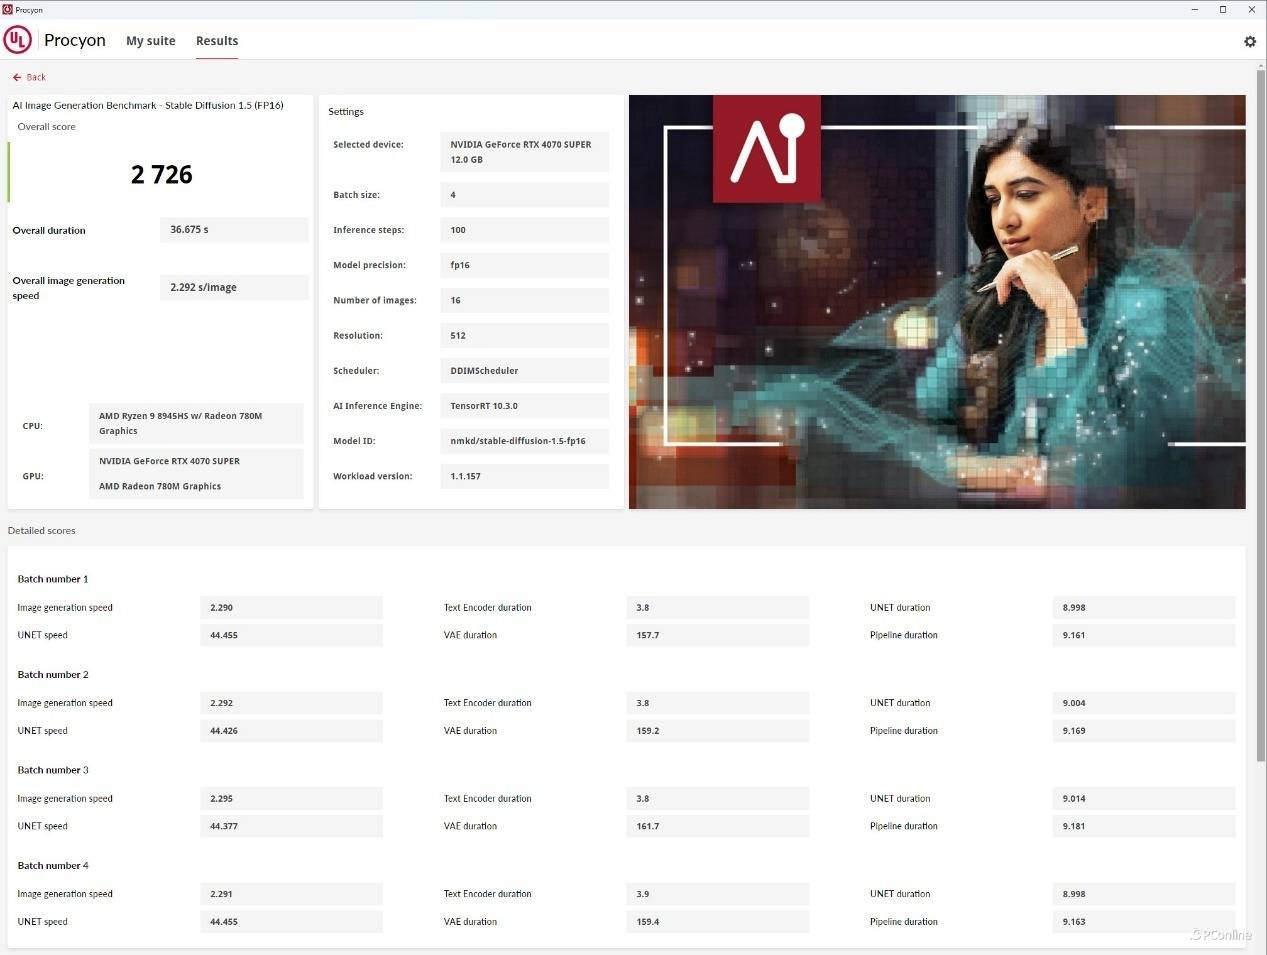Click the Model ID value field
Image resolution: width=1267 pixels, height=955 pixels.
(x=523, y=441)
